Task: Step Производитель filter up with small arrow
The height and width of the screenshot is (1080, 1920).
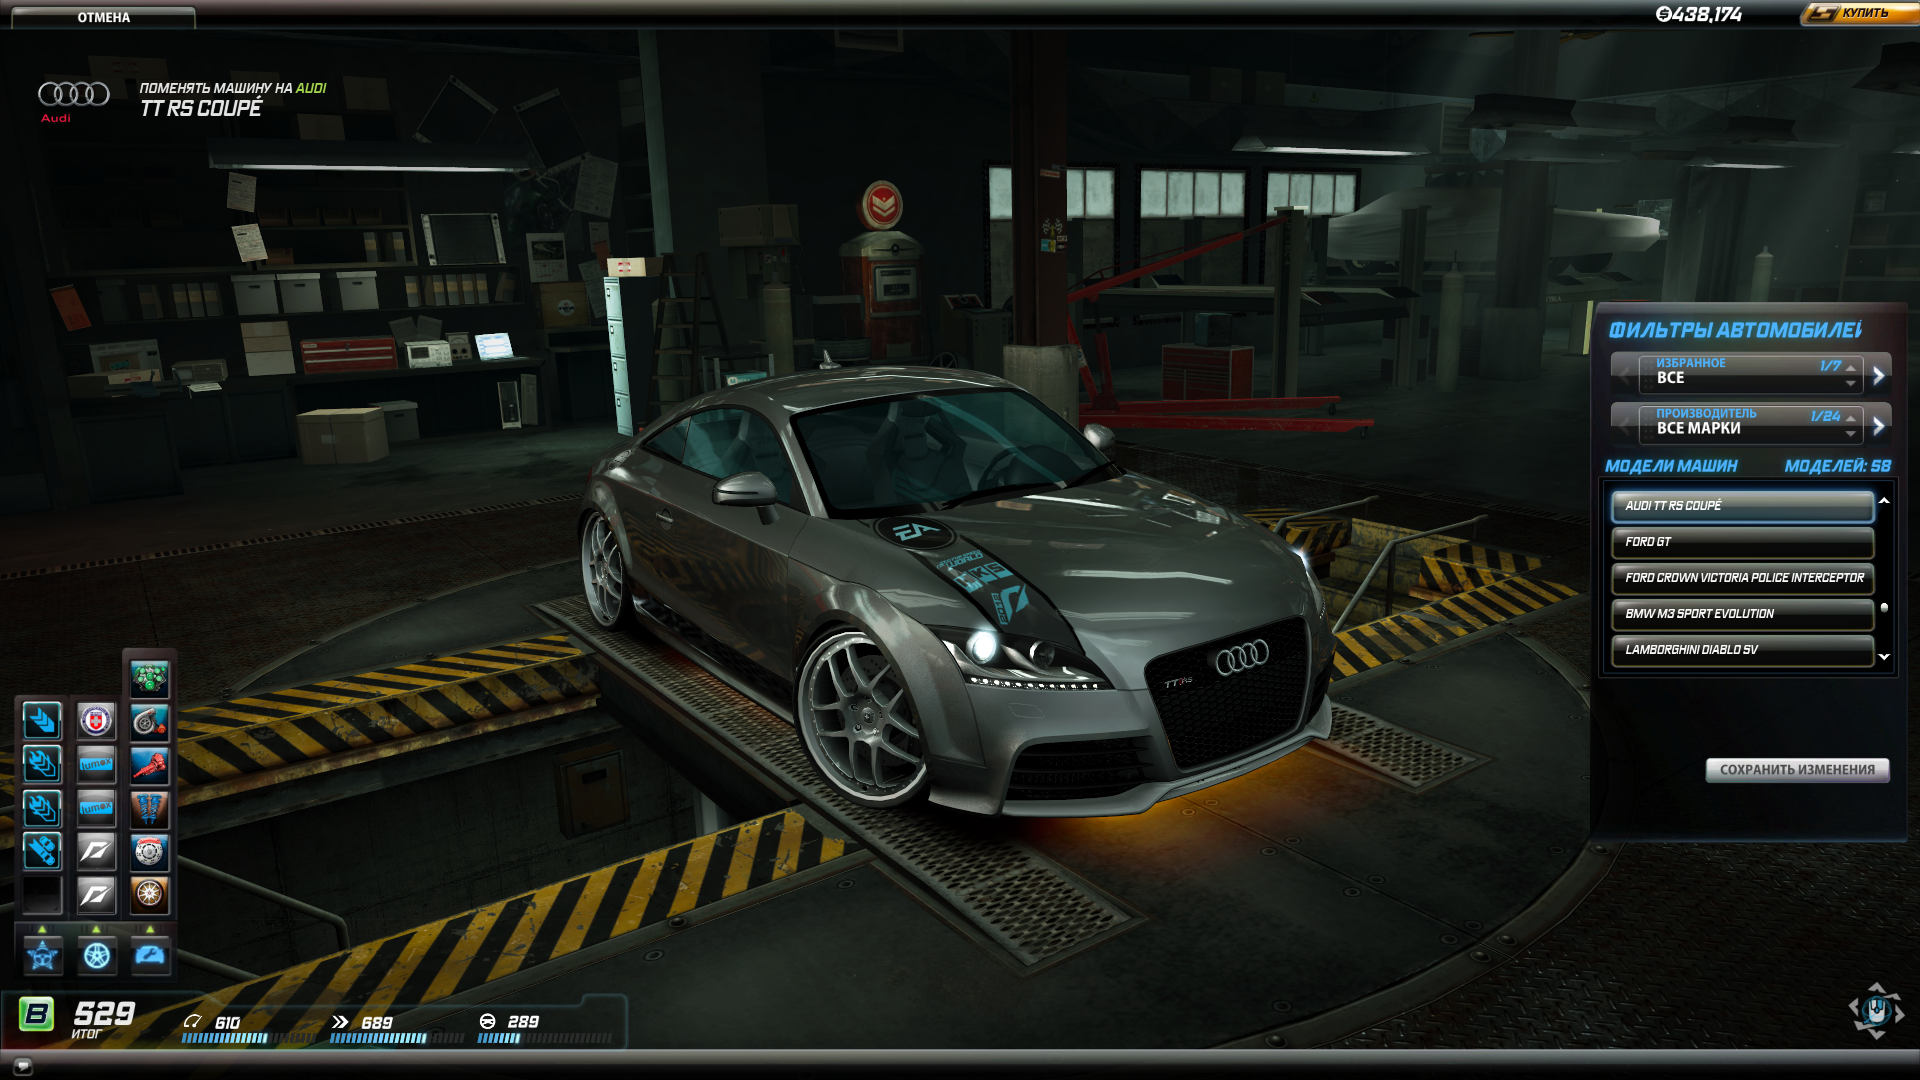Action: tap(1850, 418)
